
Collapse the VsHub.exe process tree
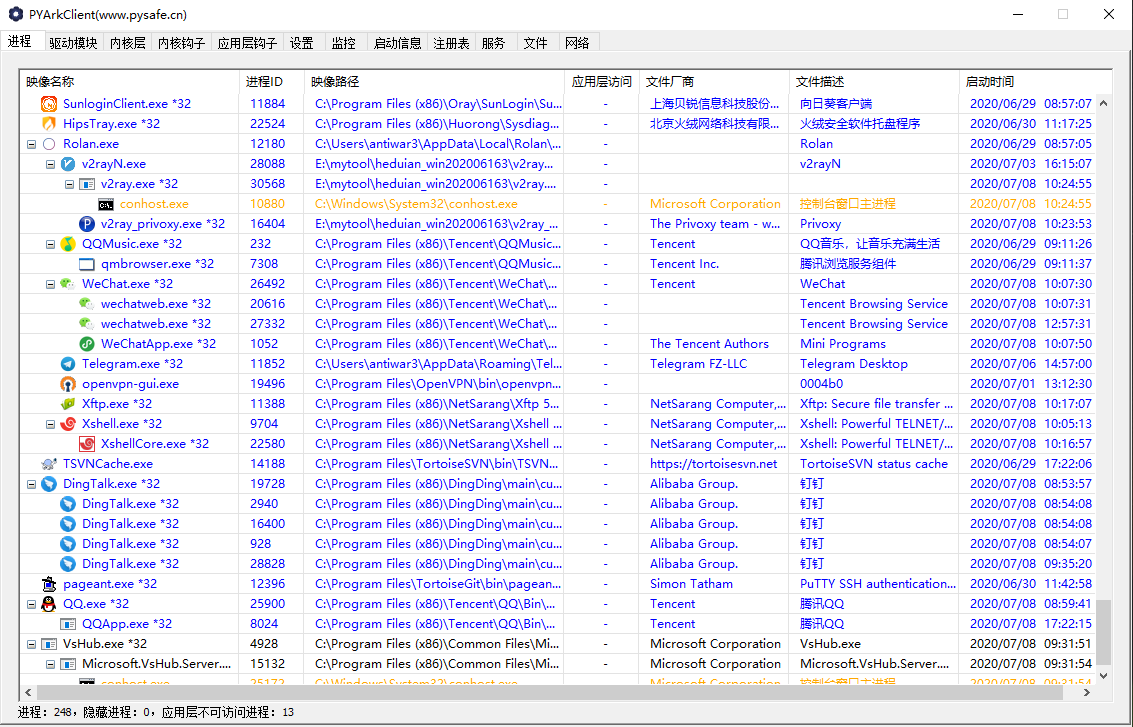31,644
